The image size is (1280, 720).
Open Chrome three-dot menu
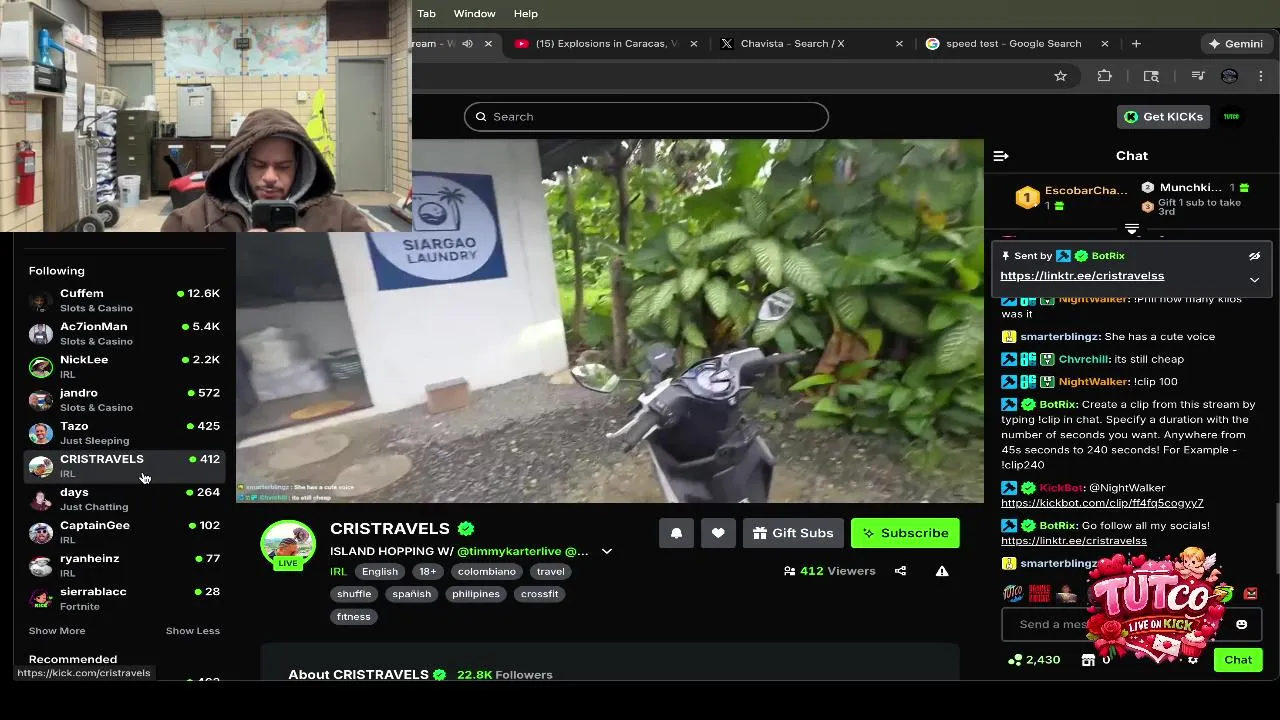[x=1261, y=76]
